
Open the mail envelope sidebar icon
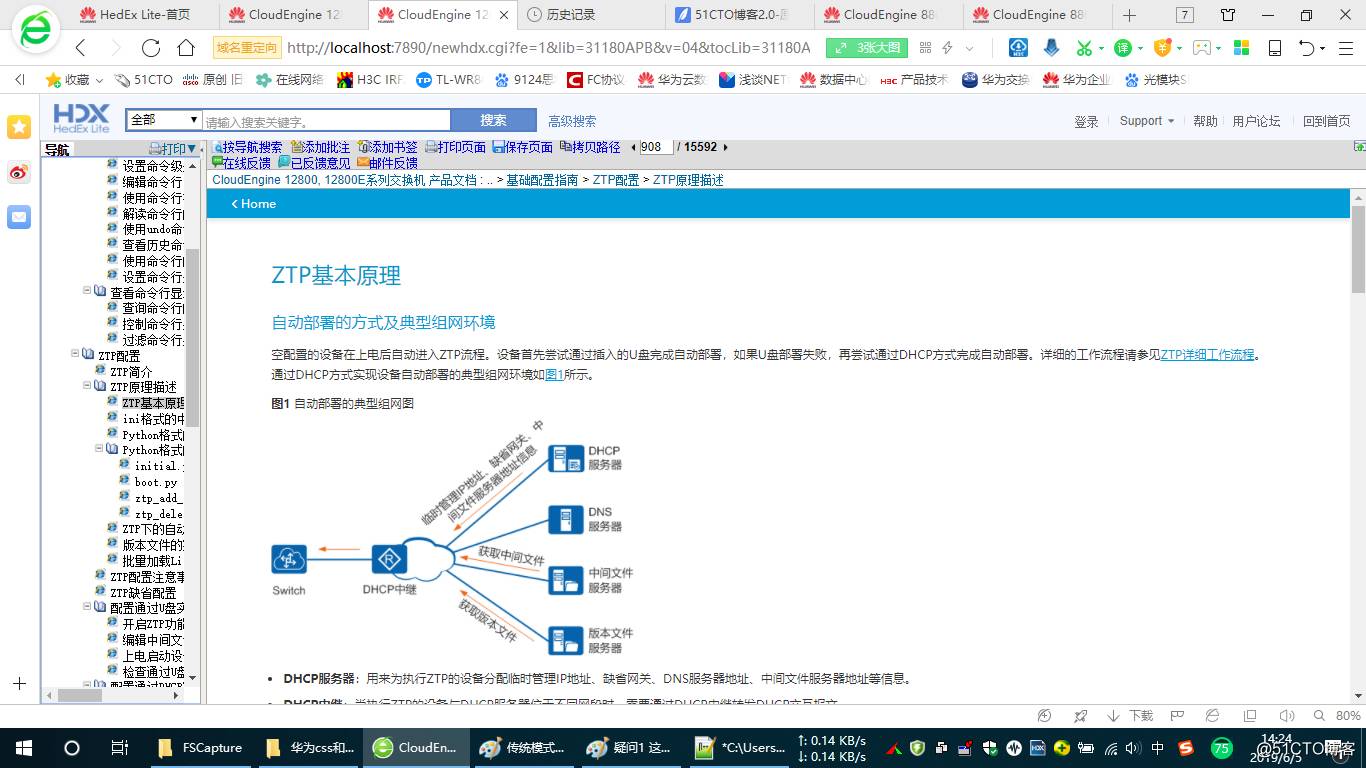click(x=19, y=217)
